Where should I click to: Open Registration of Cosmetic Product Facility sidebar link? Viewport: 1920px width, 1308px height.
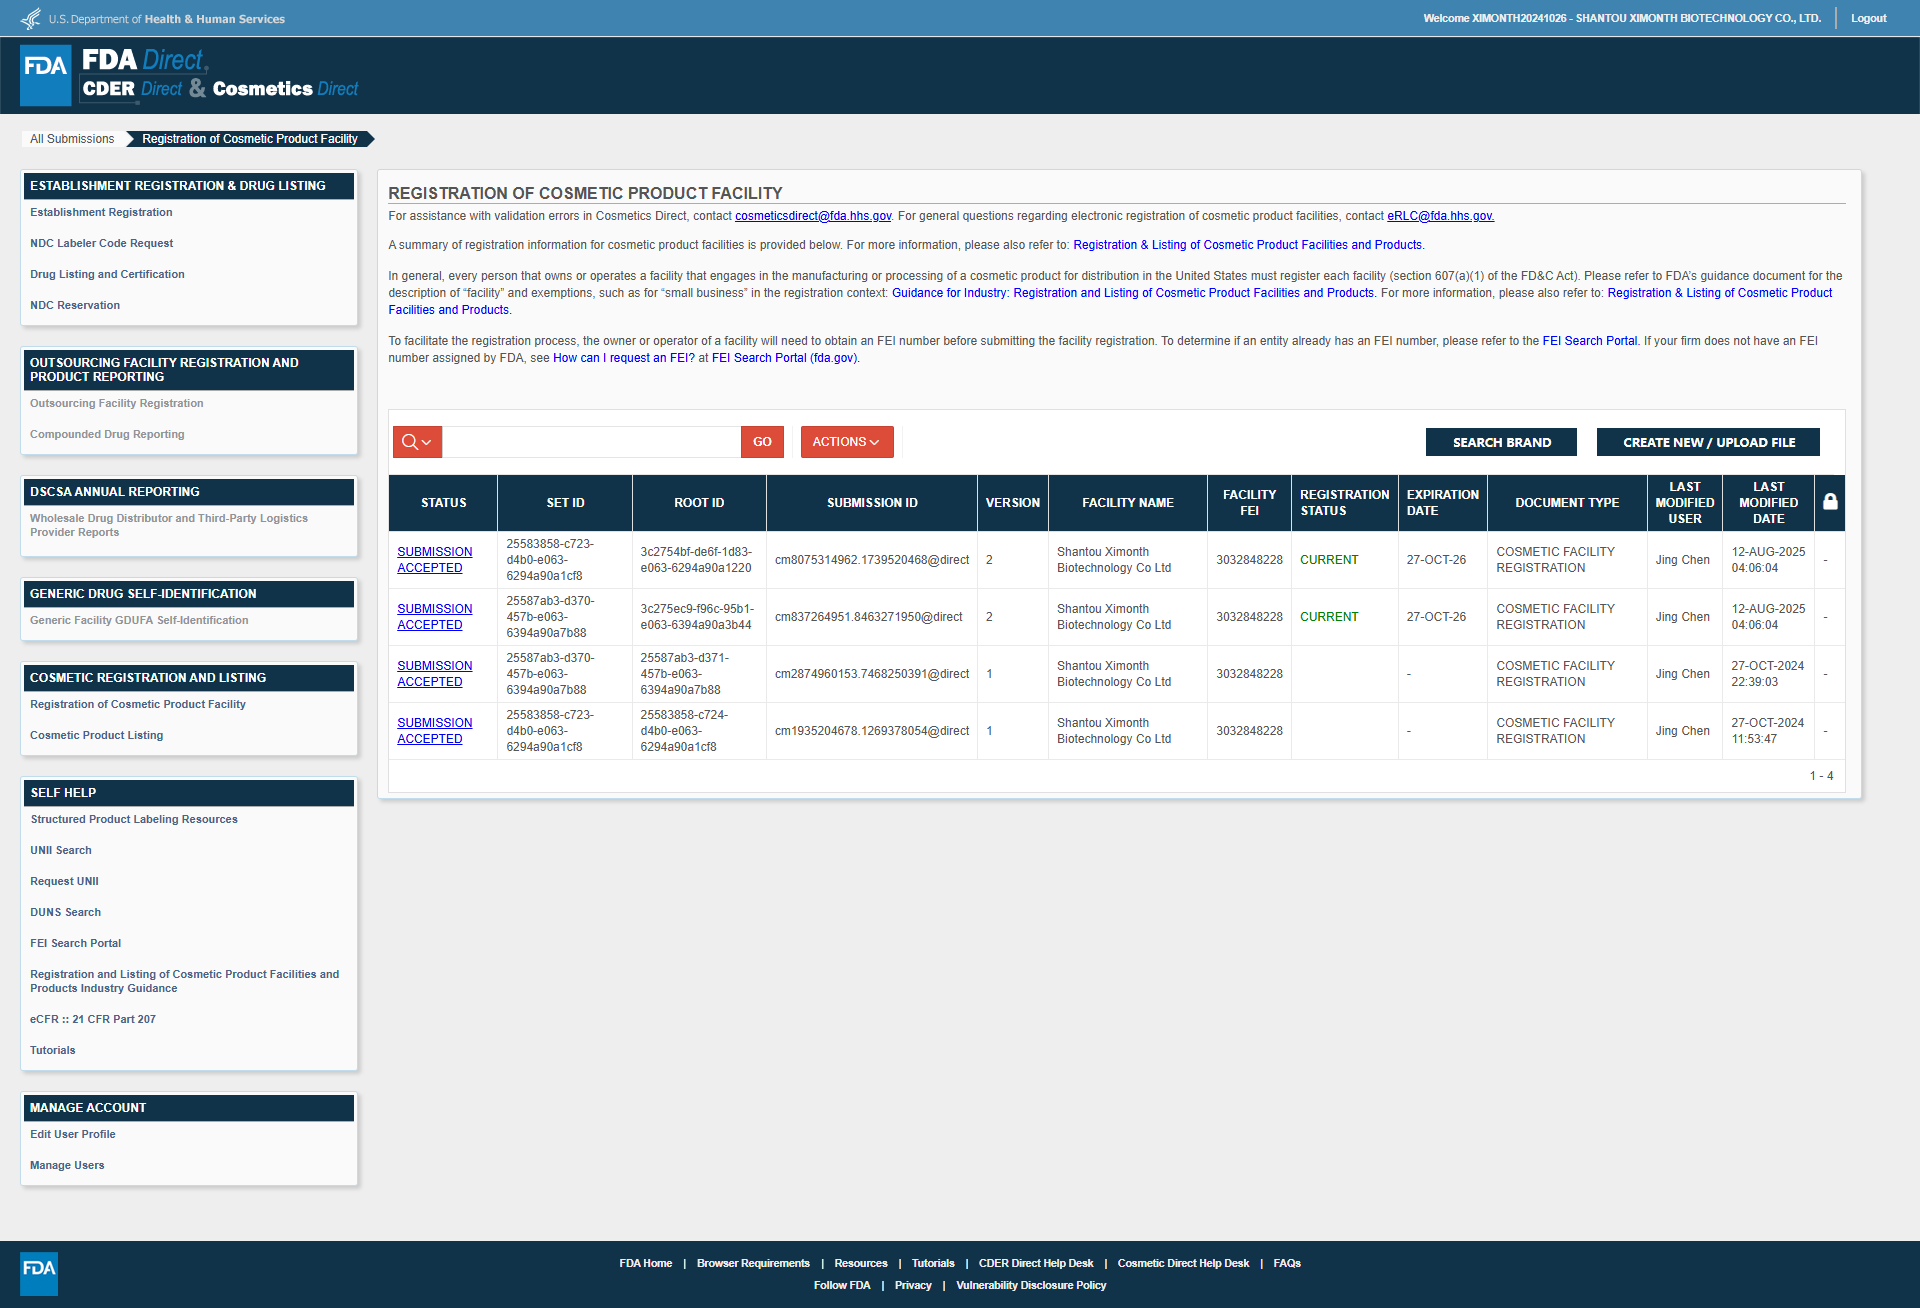pyautogui.click(x=138, y=704)
